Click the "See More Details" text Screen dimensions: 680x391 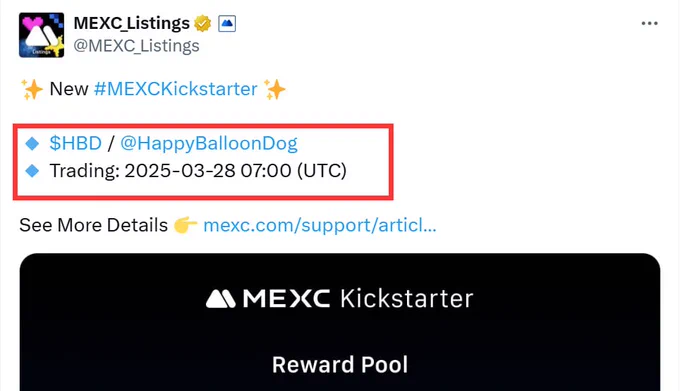[x=93, y=225]
